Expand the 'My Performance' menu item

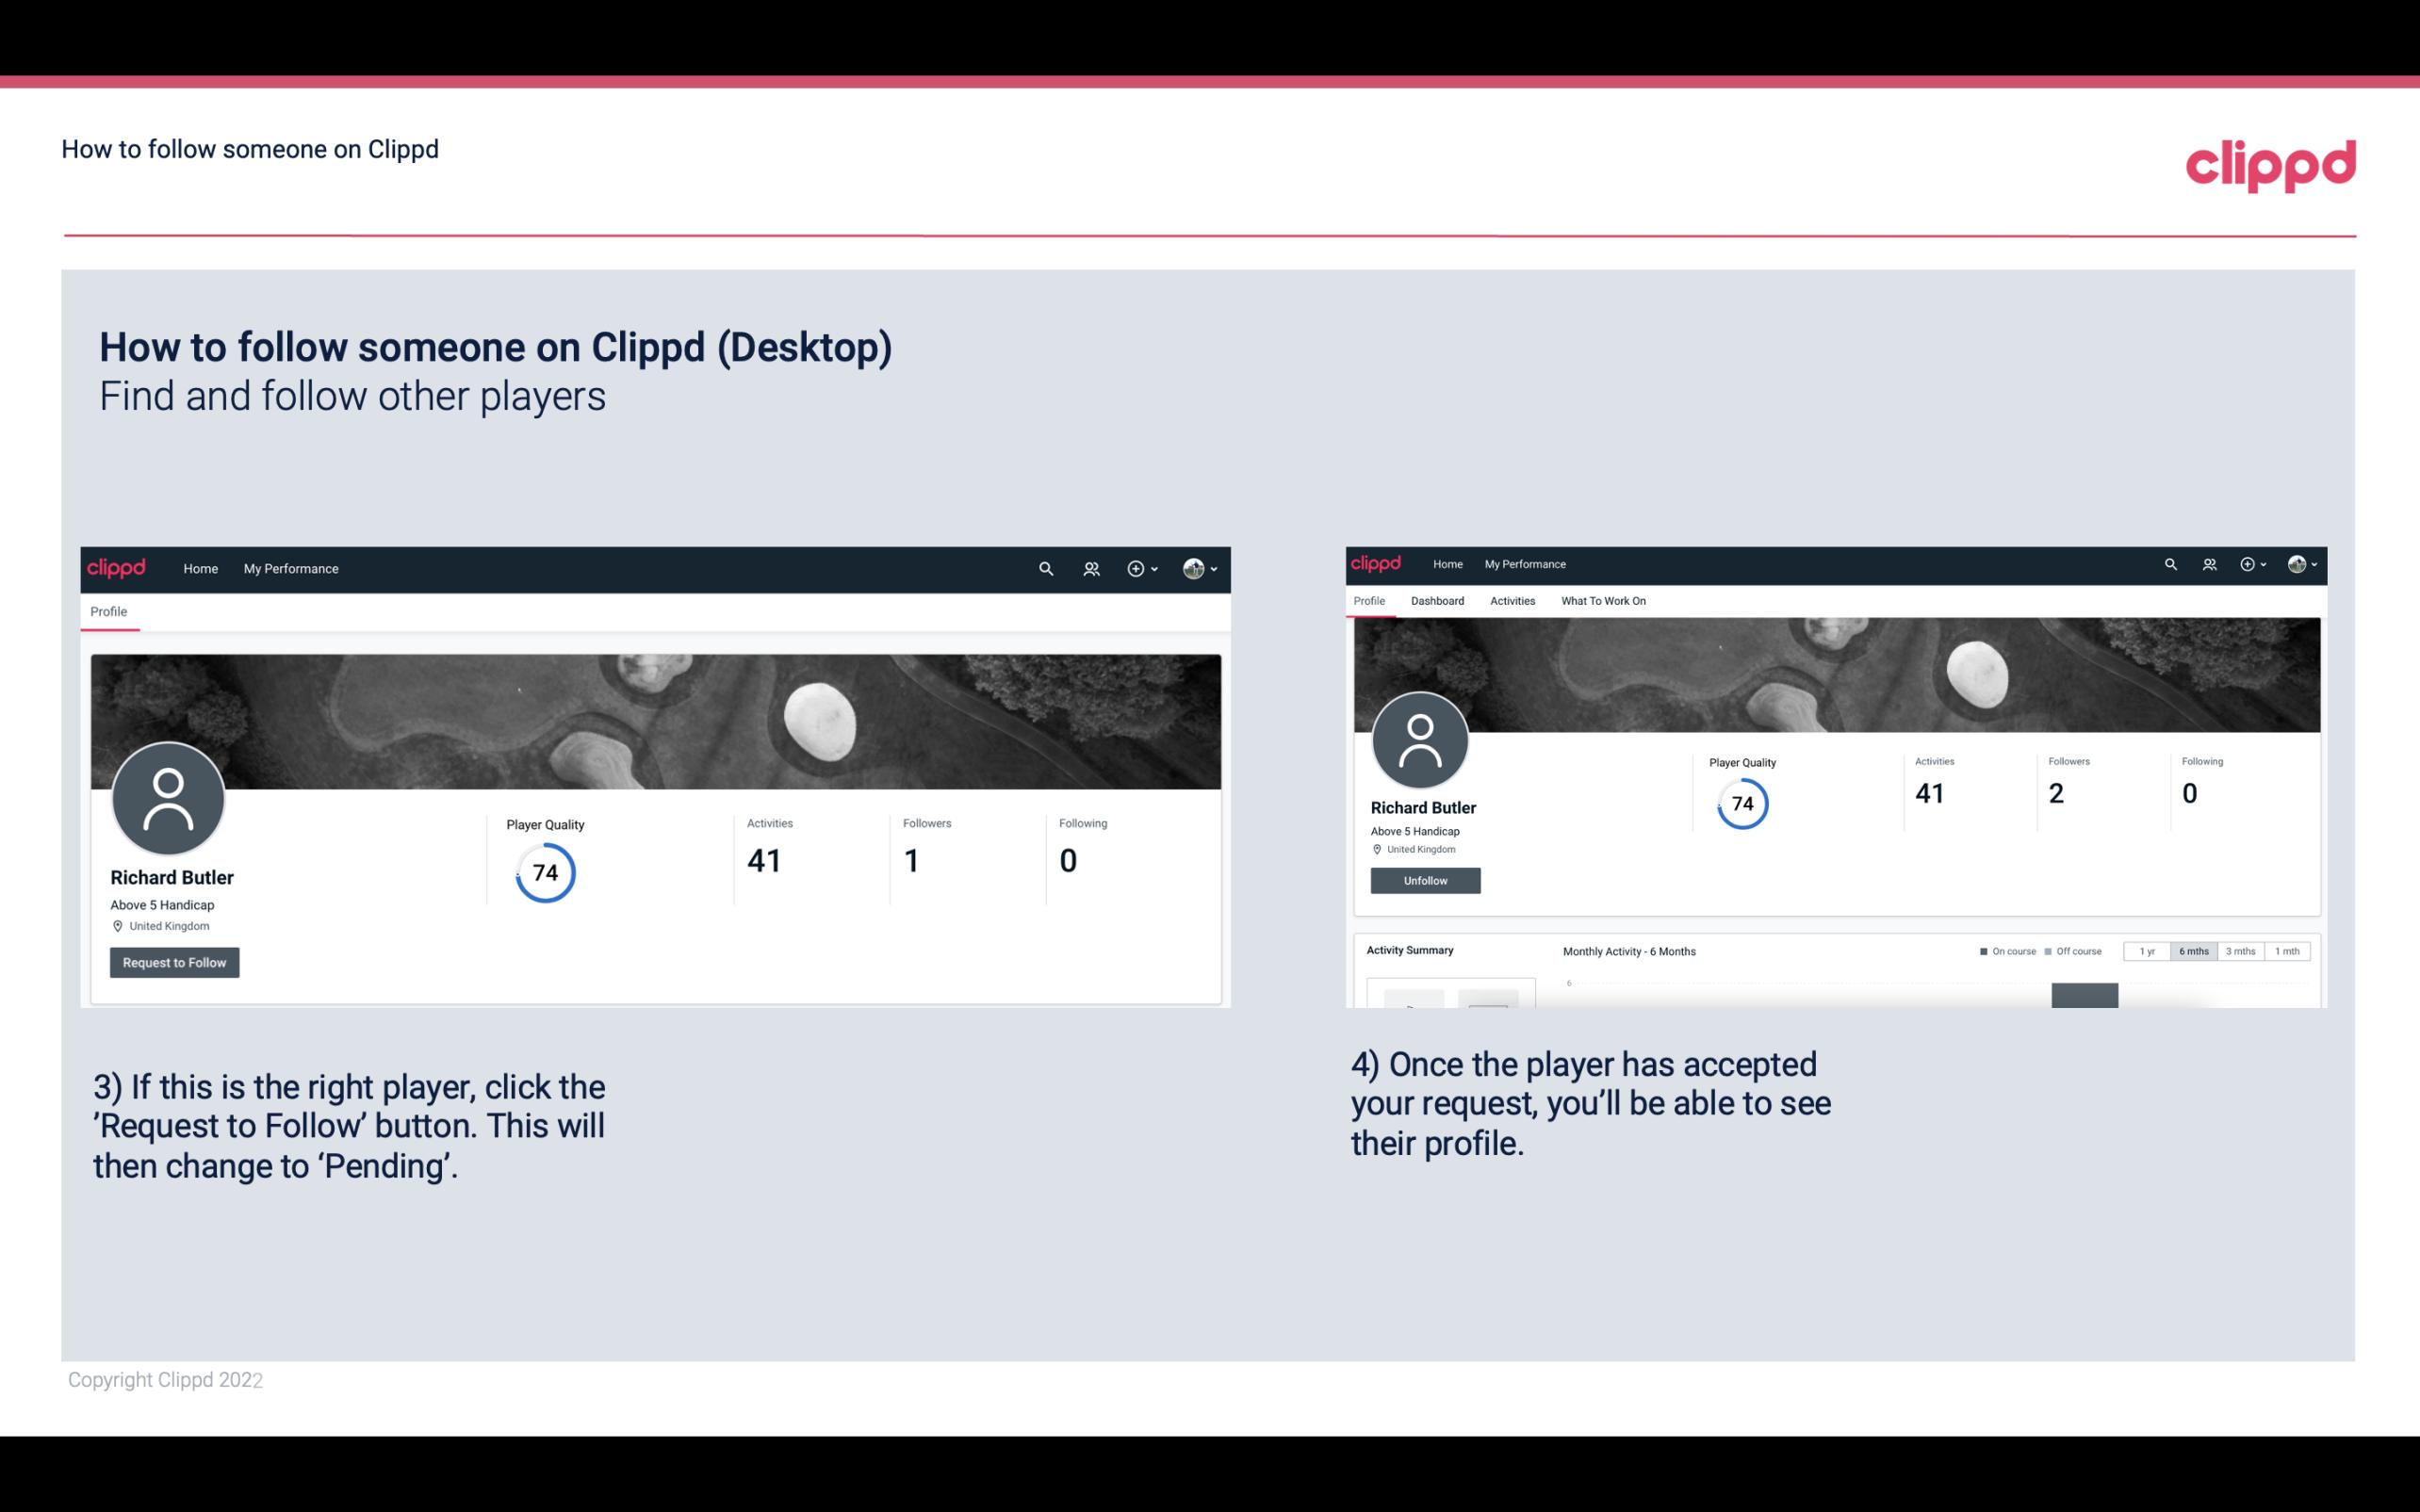tap(289, 568)
